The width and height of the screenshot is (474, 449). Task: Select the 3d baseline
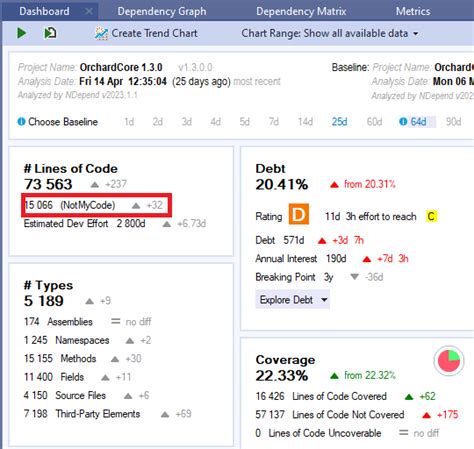pos(187,122)
